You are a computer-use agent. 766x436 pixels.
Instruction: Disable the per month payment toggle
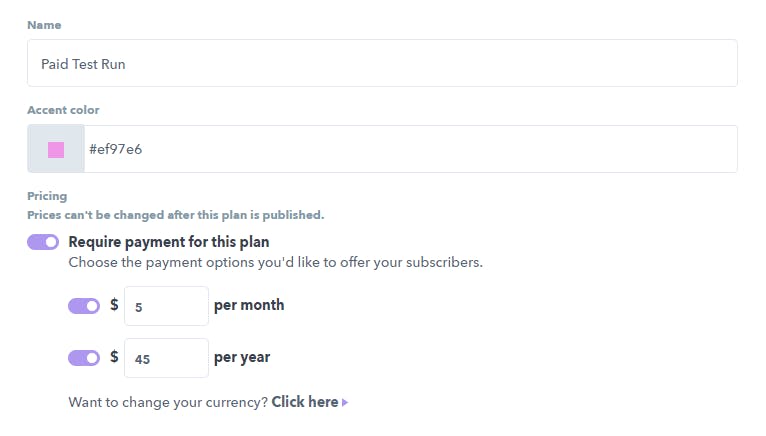click(84, 306)
